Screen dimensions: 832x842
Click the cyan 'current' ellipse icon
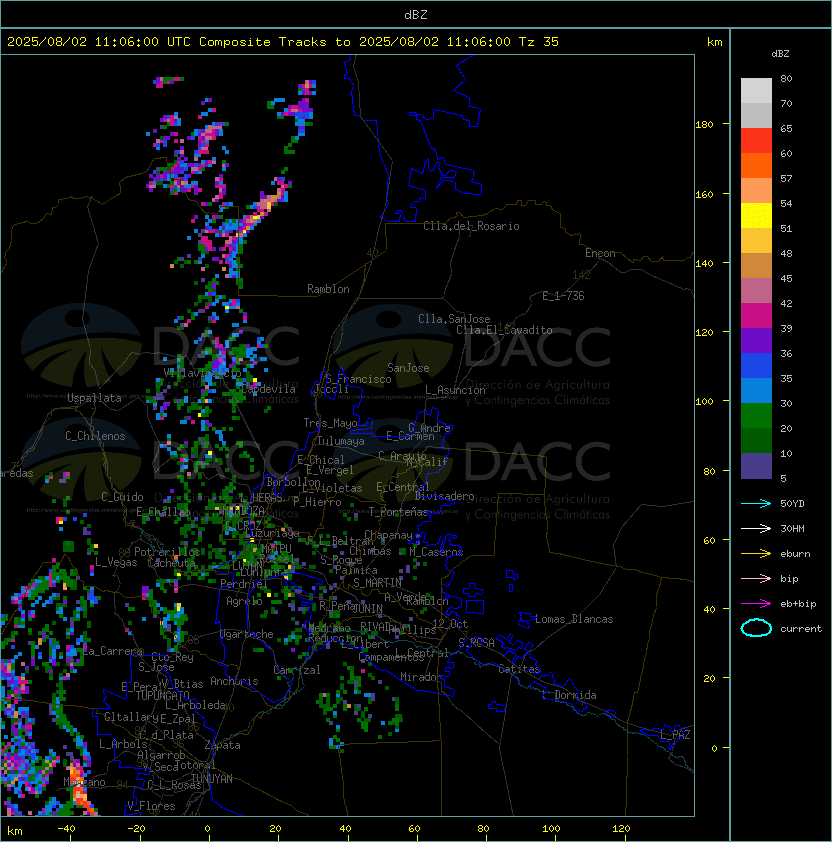[x=756, y=628]
